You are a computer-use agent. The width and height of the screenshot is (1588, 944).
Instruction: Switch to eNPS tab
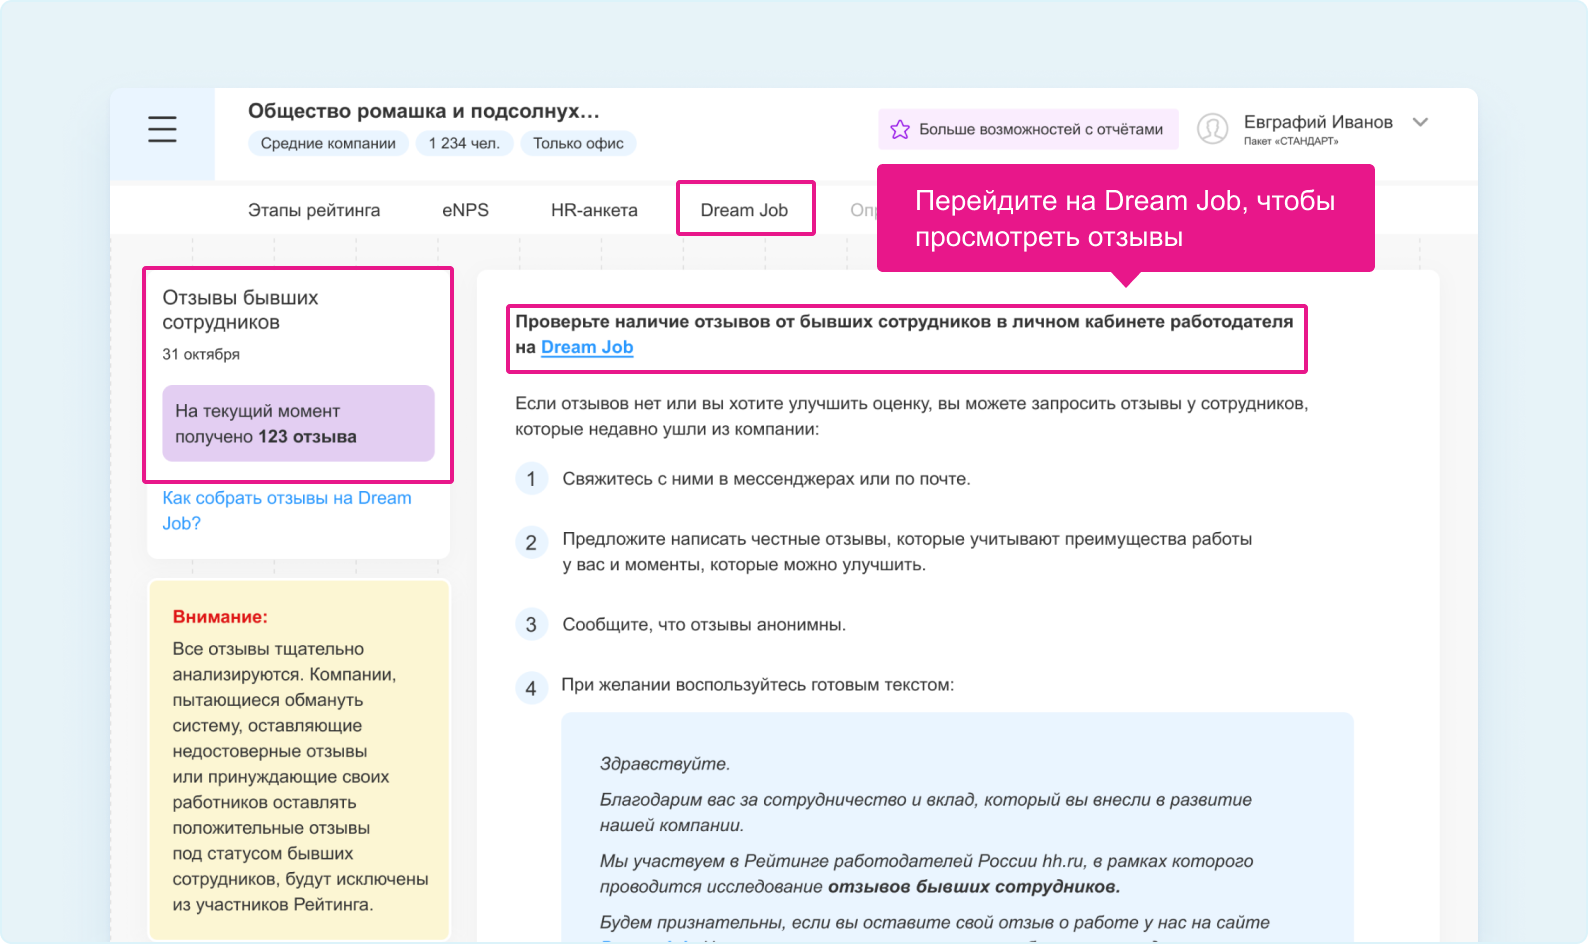[465, 210]
